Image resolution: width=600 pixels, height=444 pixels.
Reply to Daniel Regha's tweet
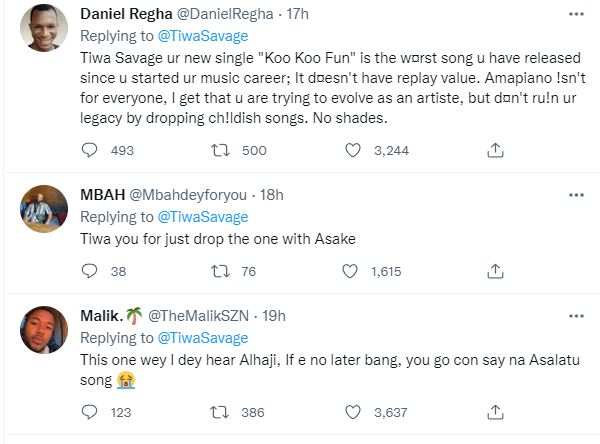click(89, 151)
